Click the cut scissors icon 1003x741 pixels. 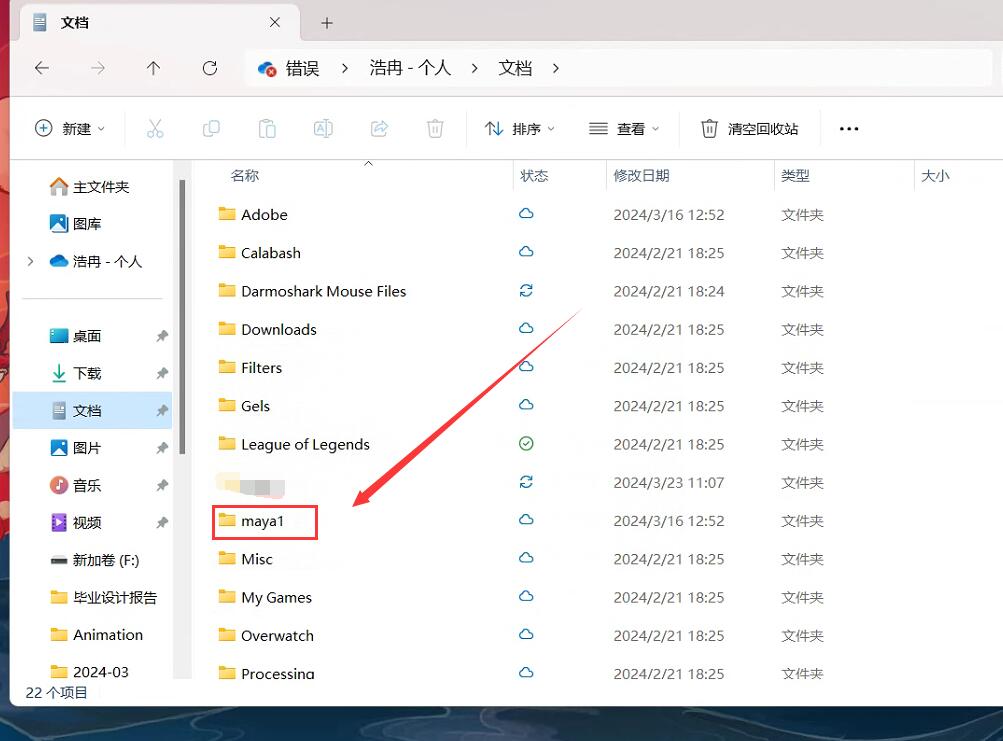click(154, 128)
